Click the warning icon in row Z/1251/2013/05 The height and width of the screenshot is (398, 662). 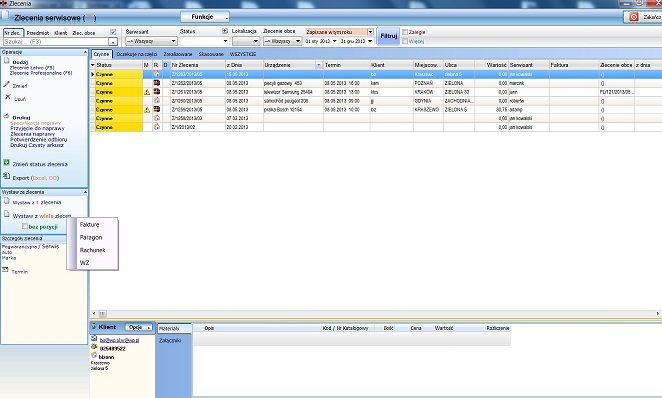click(147, 92)
